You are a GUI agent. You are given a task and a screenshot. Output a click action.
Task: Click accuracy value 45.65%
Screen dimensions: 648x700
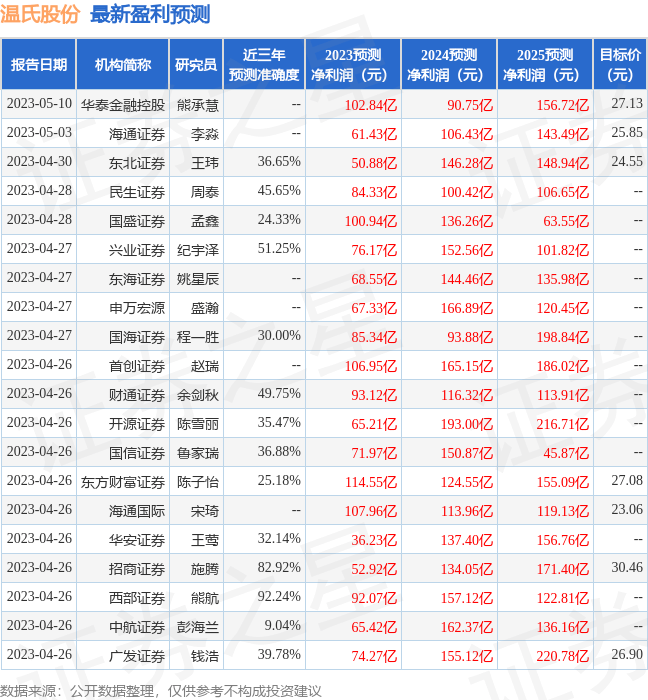[279, 190]
